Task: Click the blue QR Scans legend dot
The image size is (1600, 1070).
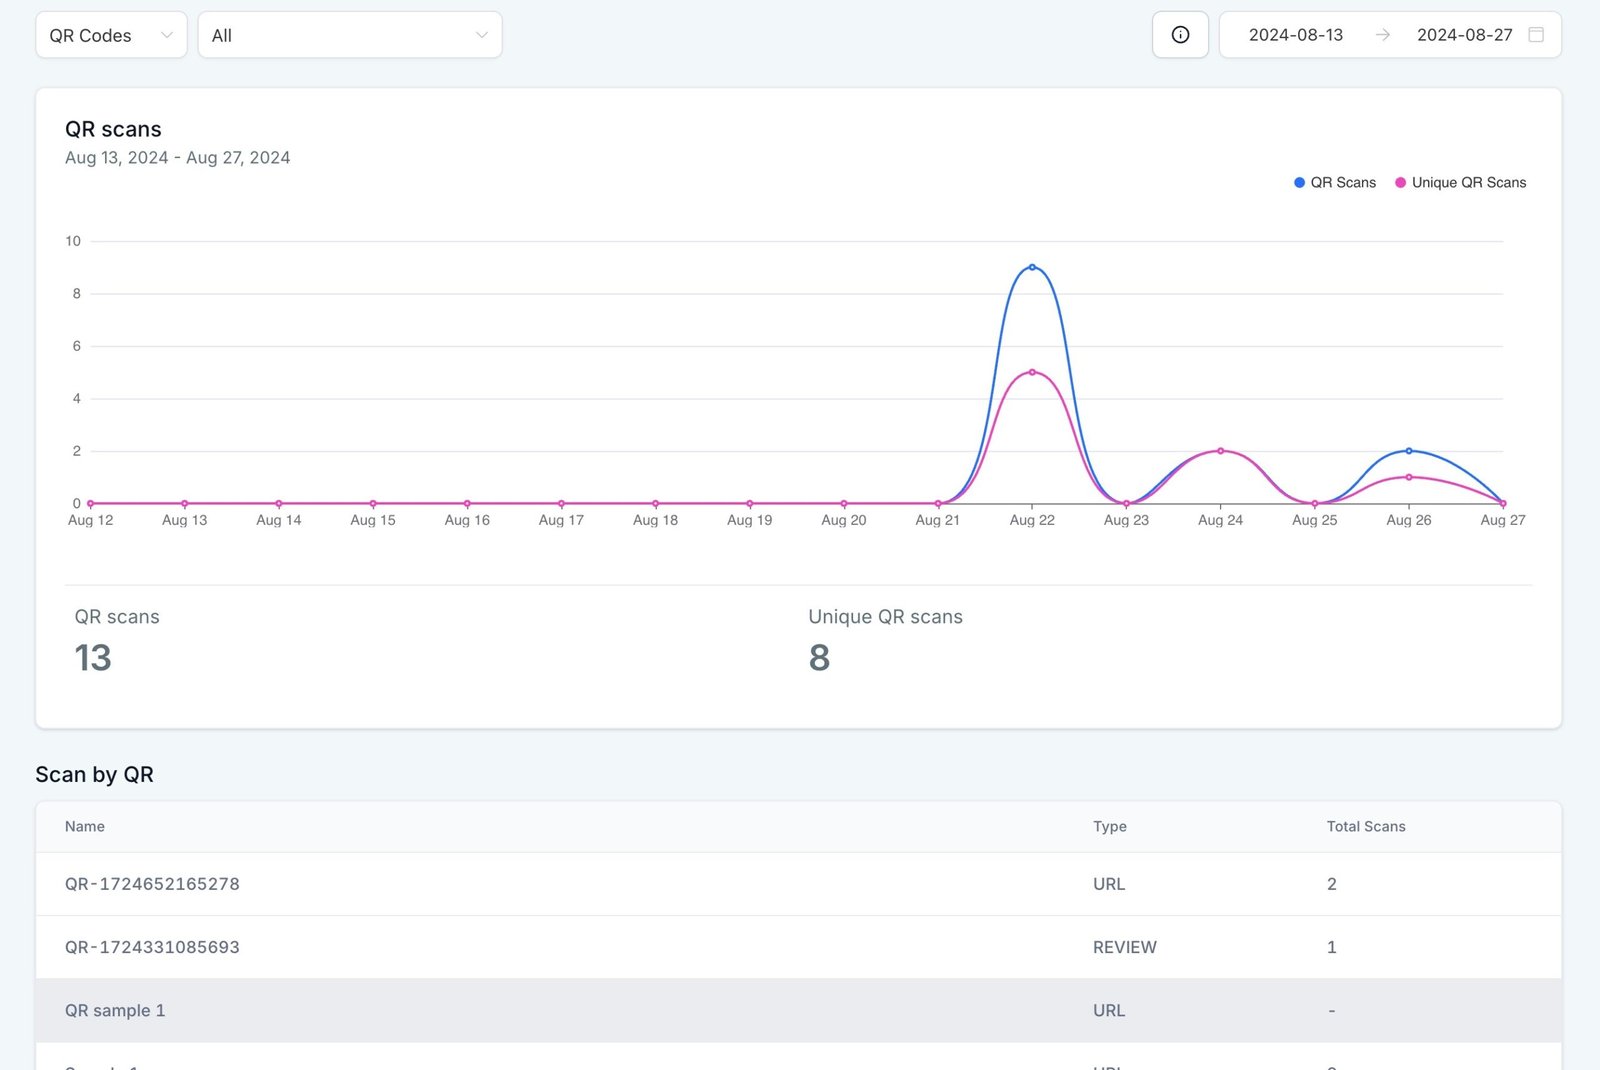Action: [1299, 183]
